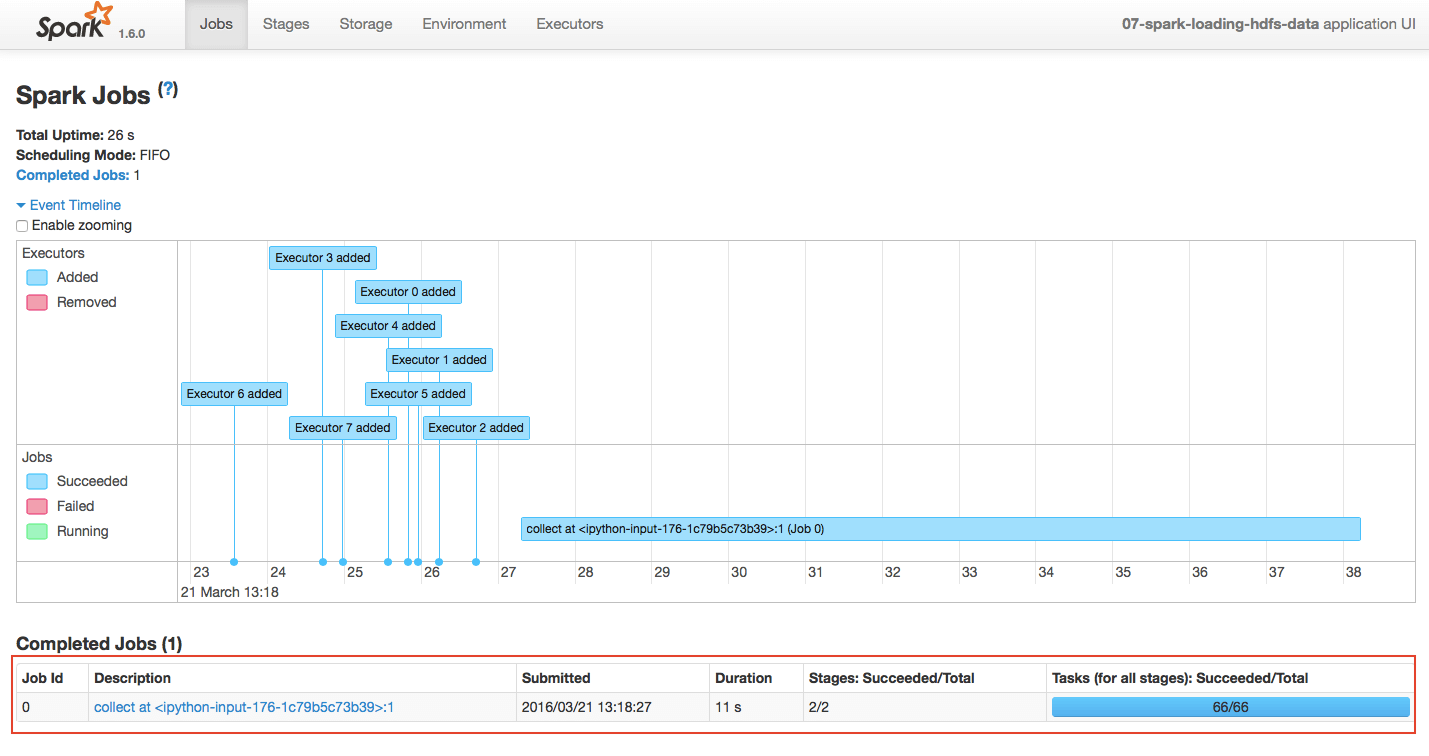View the Environment tab

464,24
